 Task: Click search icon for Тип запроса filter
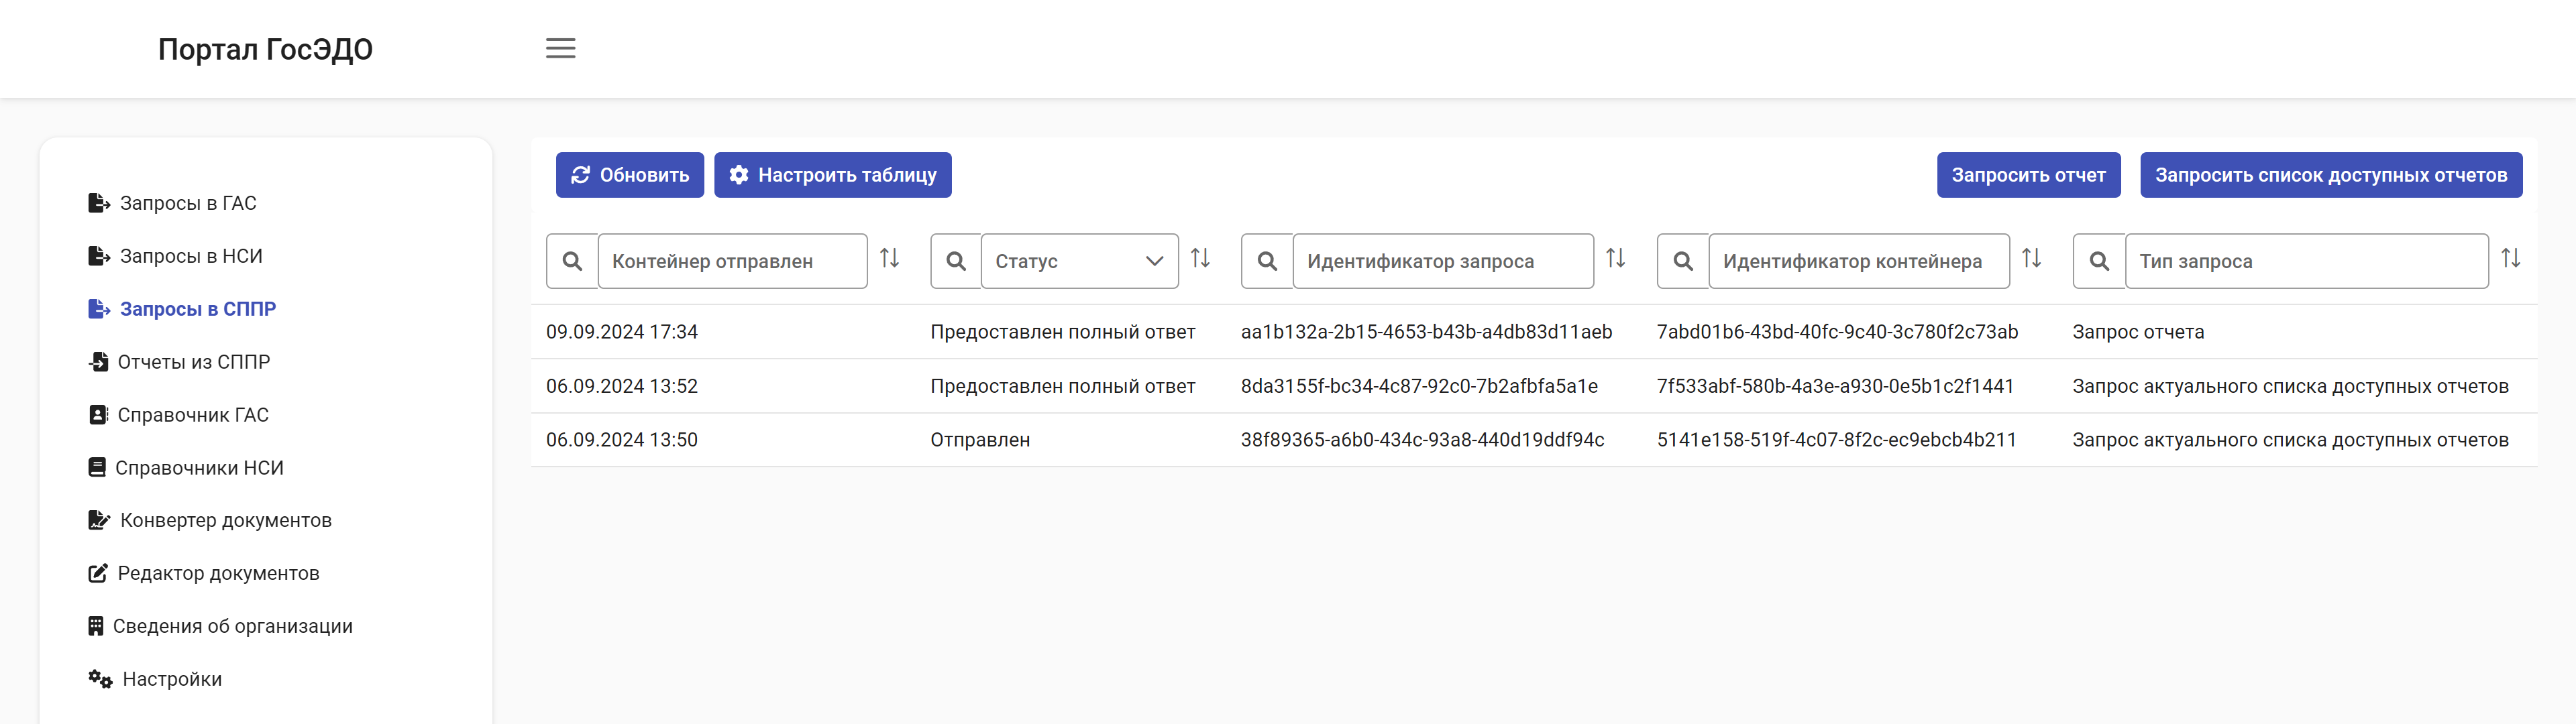2099,261
